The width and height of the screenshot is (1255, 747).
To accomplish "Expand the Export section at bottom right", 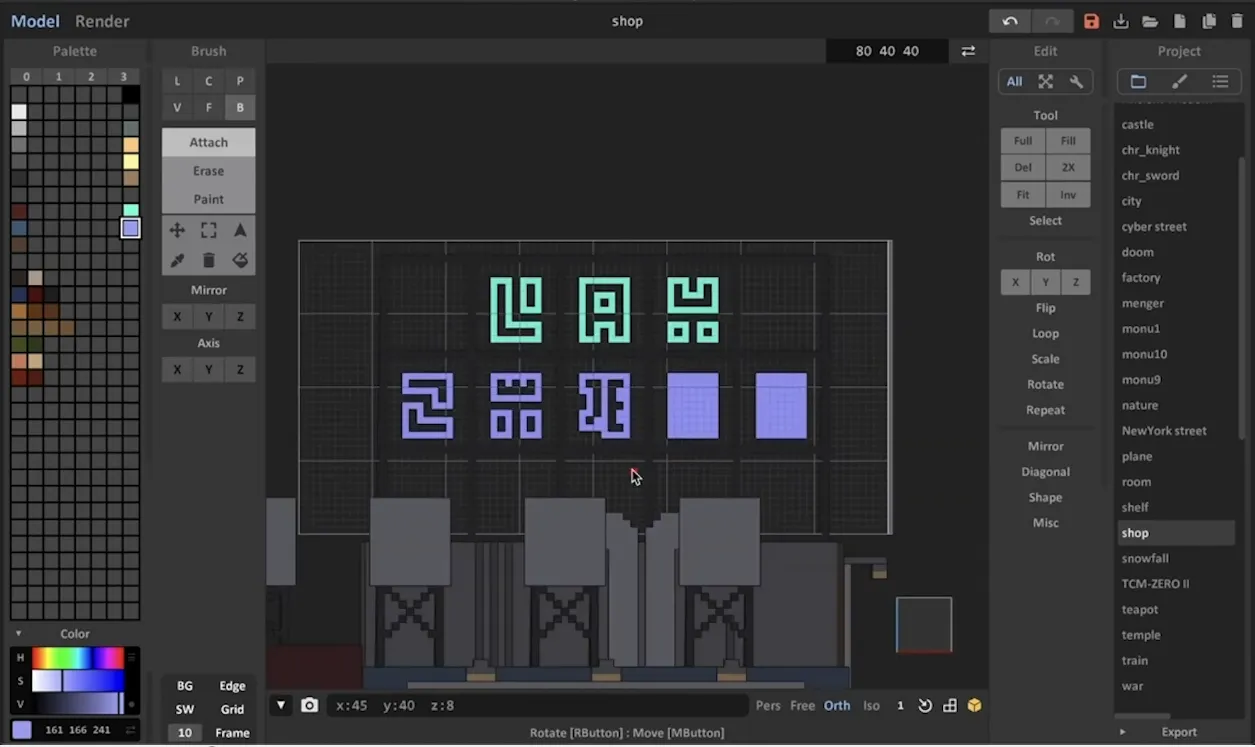I will coord(1179,732).
